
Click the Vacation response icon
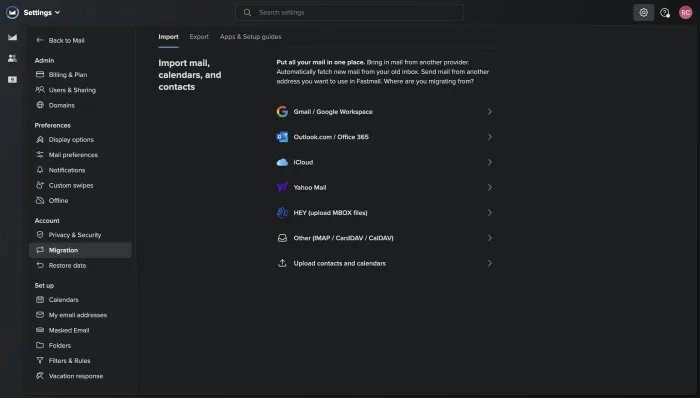tap(40, 376)
